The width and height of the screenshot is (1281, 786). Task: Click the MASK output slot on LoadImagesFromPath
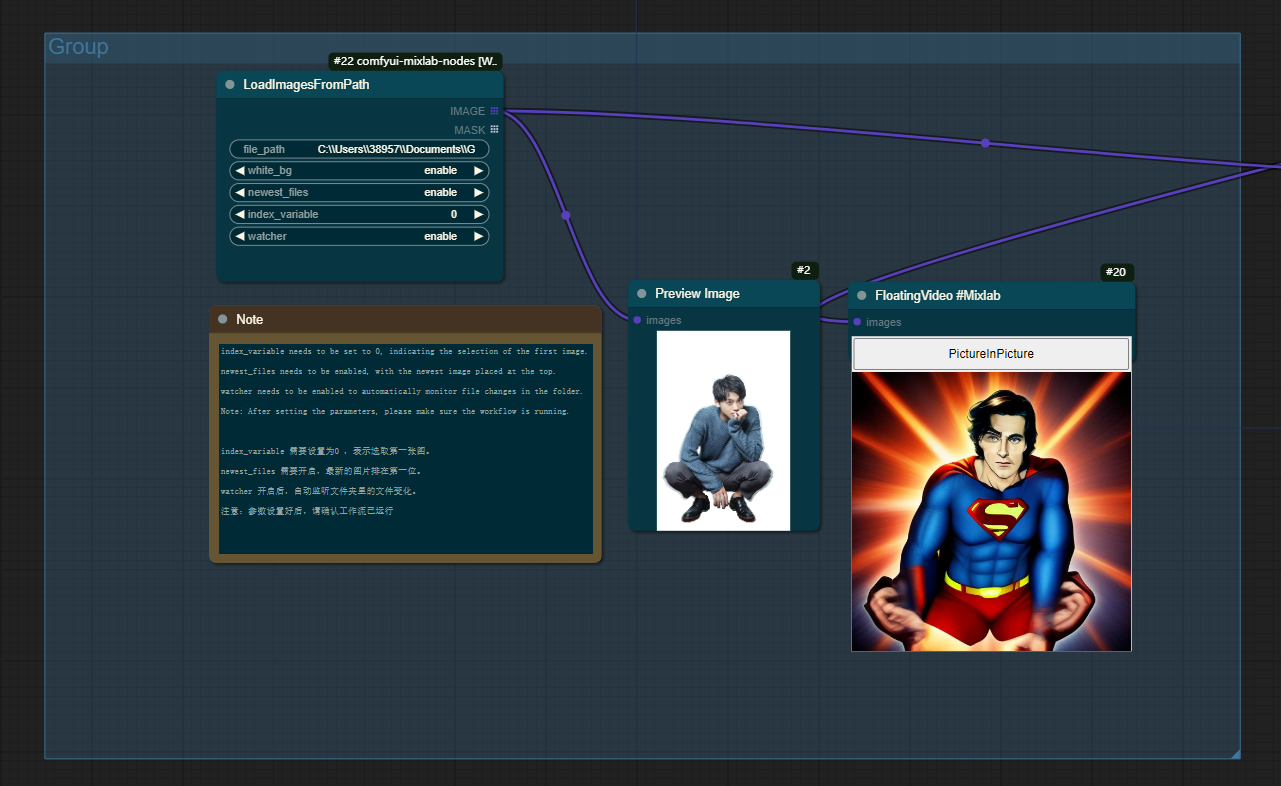494,130
